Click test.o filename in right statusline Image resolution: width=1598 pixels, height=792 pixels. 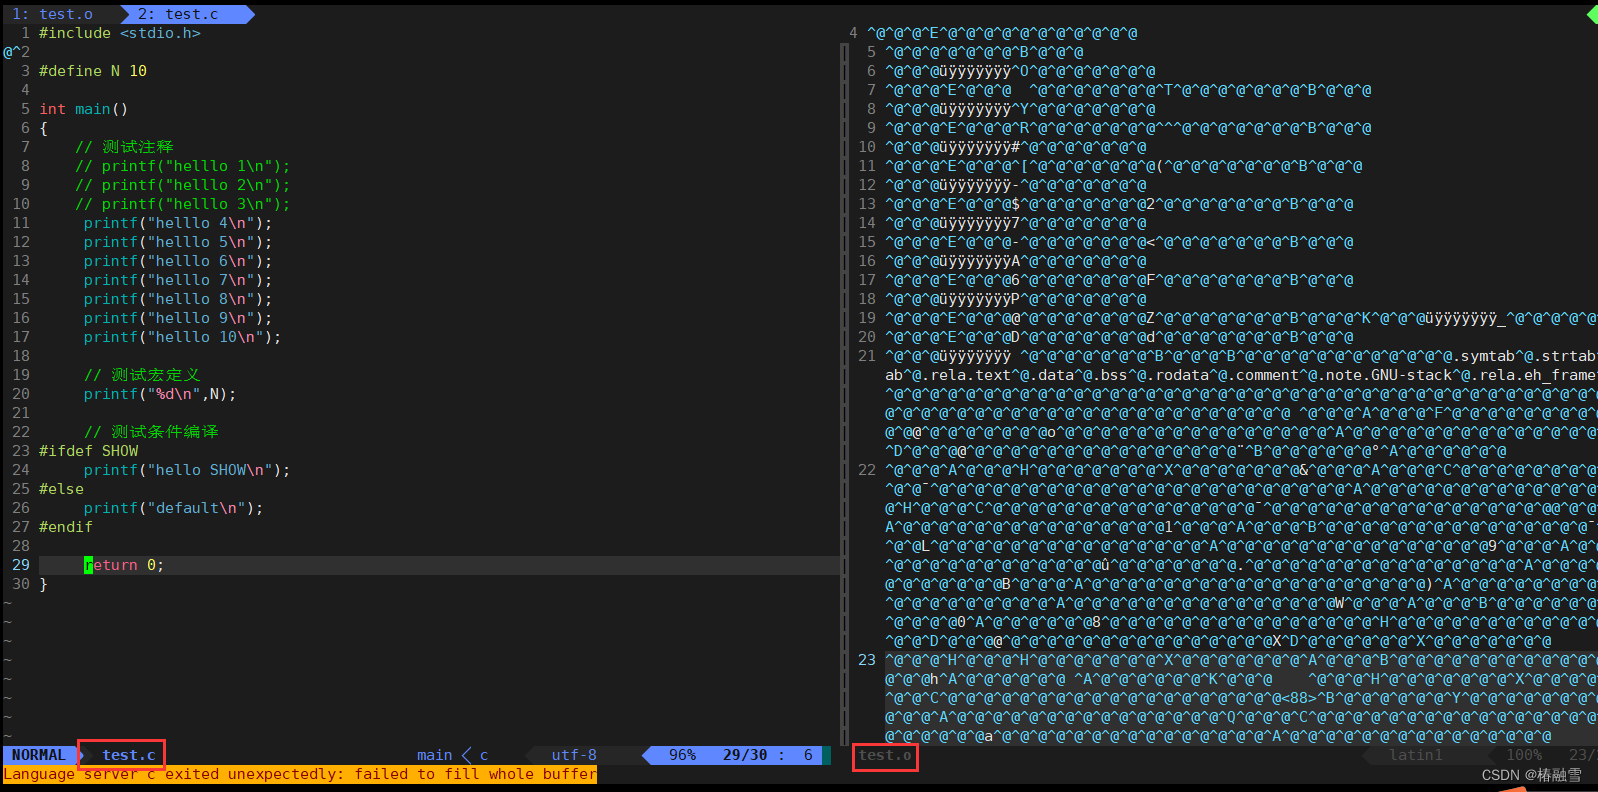tap(885, 755)
